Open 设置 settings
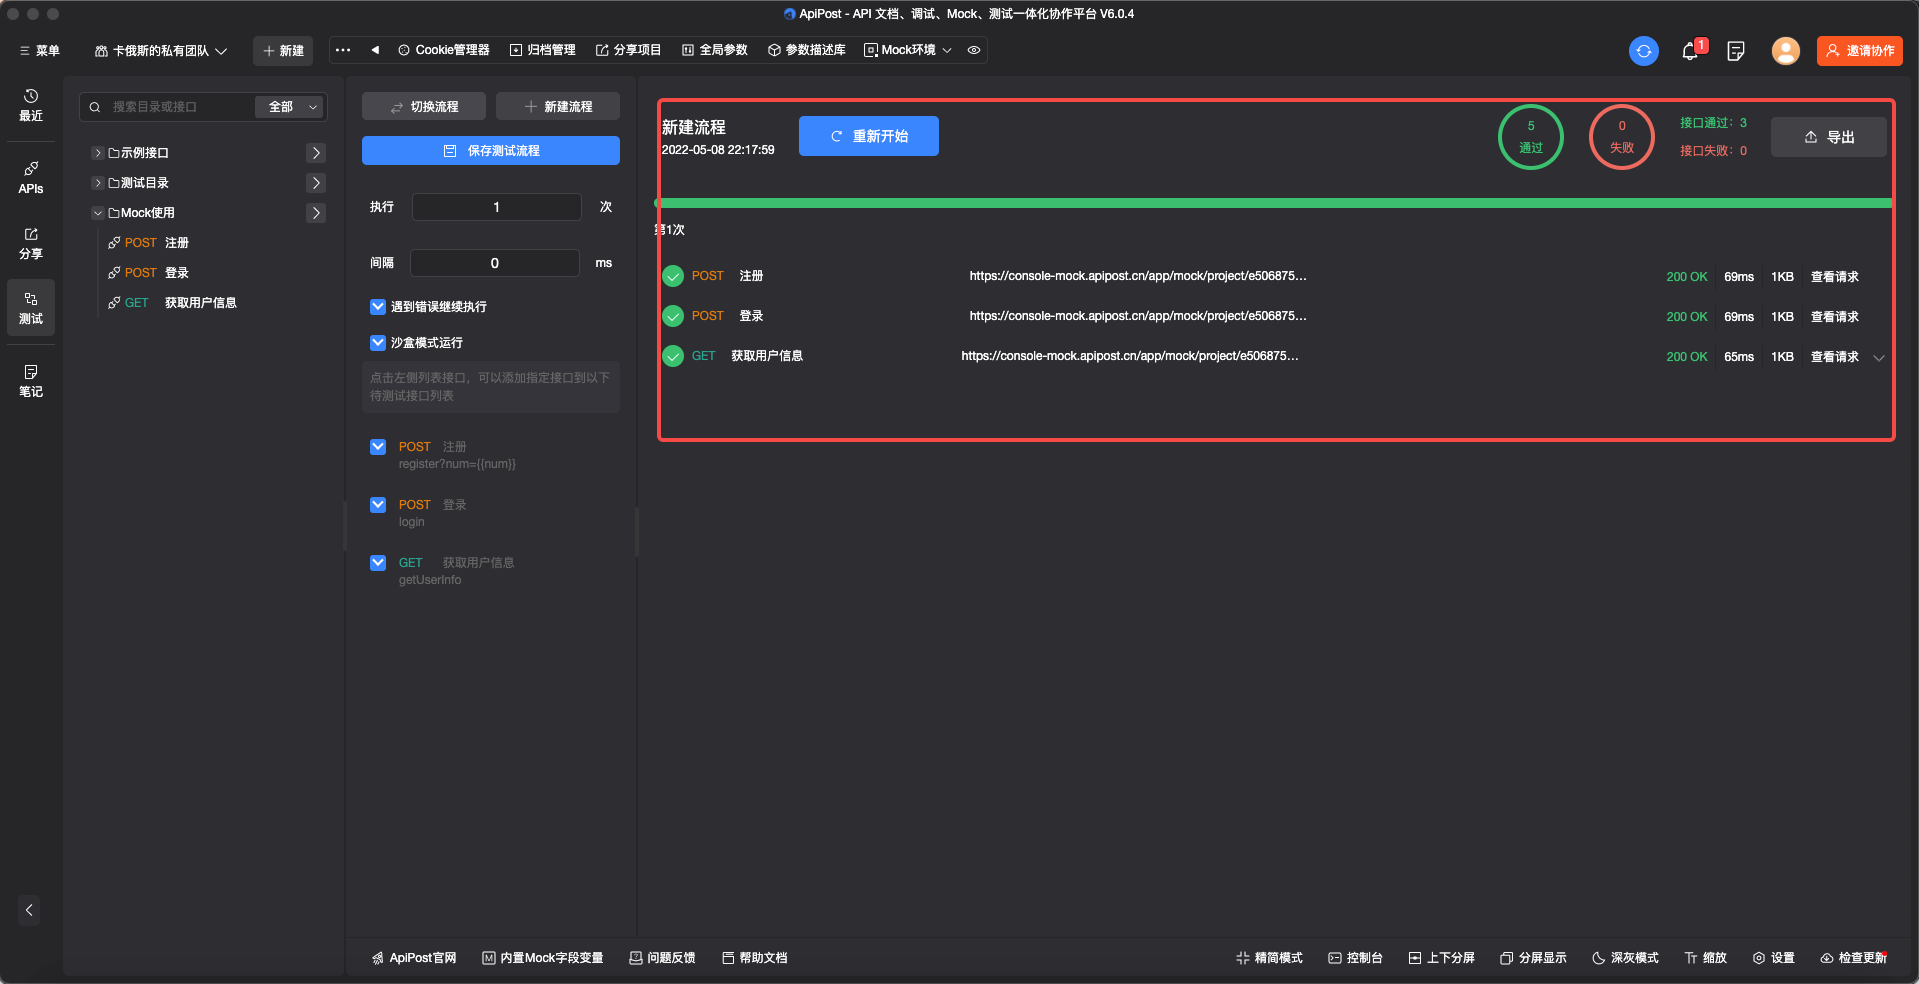The width and height of the screenshot is (1919, 984). 1774,958
